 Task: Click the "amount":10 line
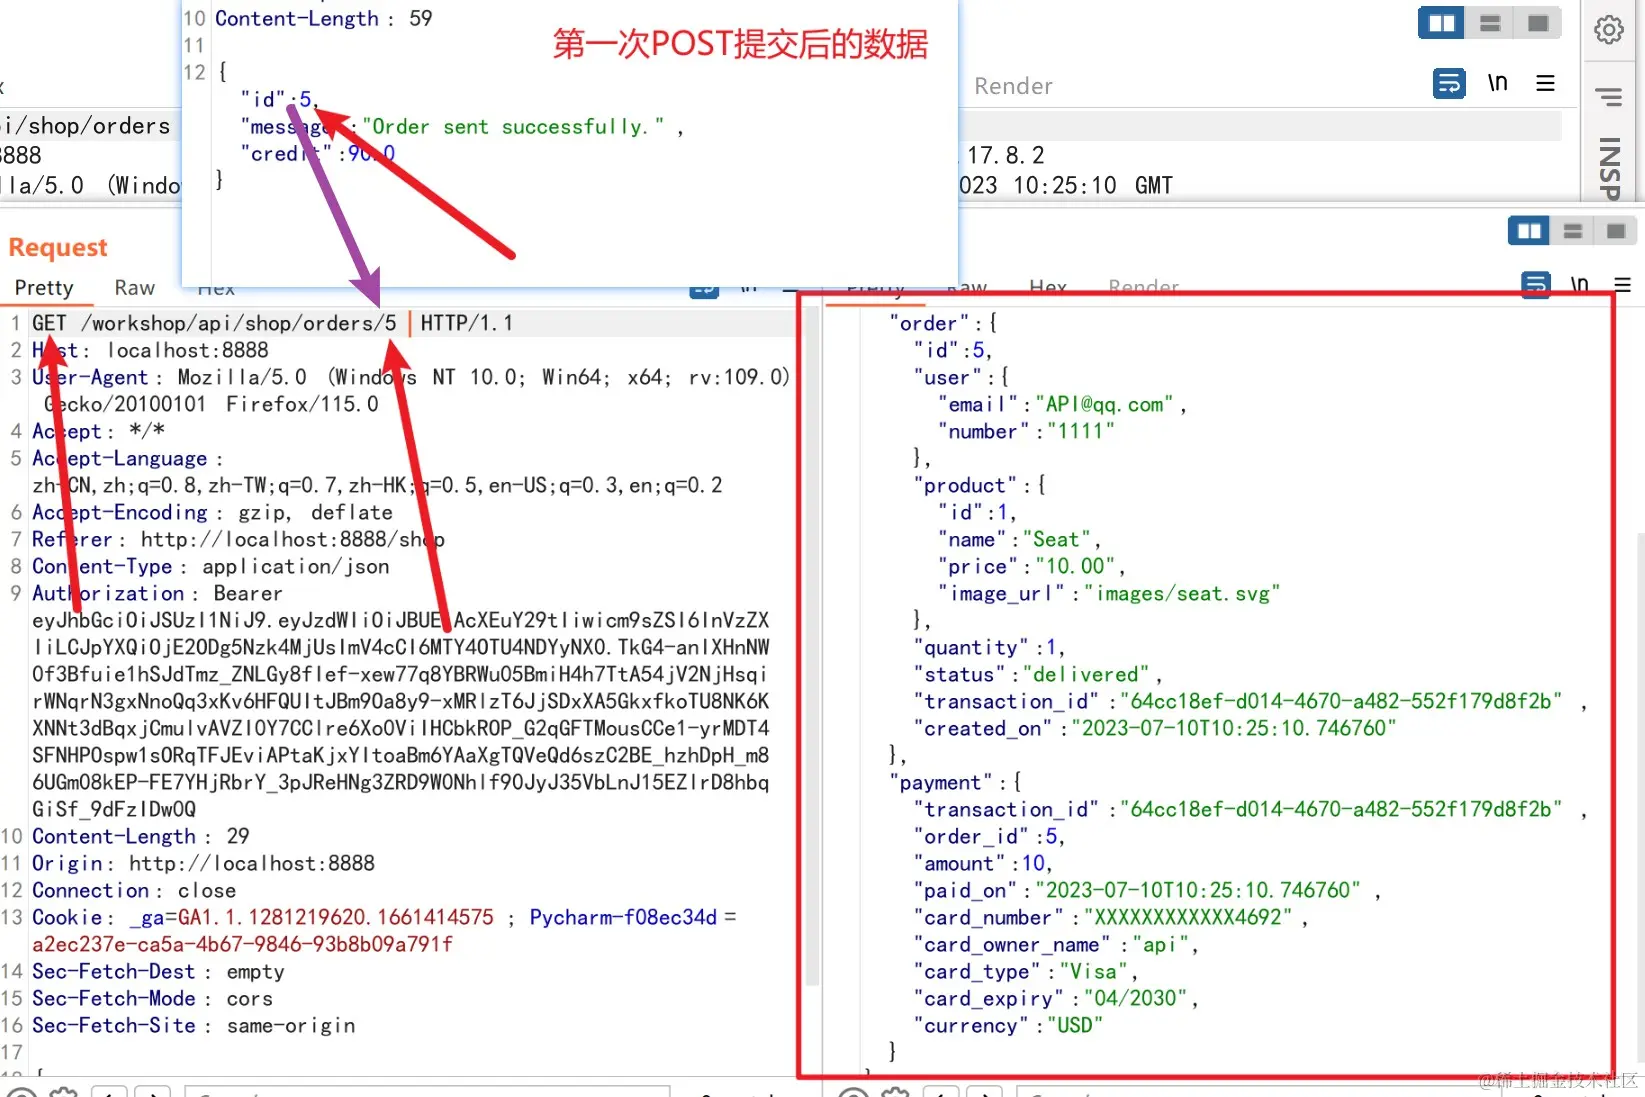click(x=983, y=863)
